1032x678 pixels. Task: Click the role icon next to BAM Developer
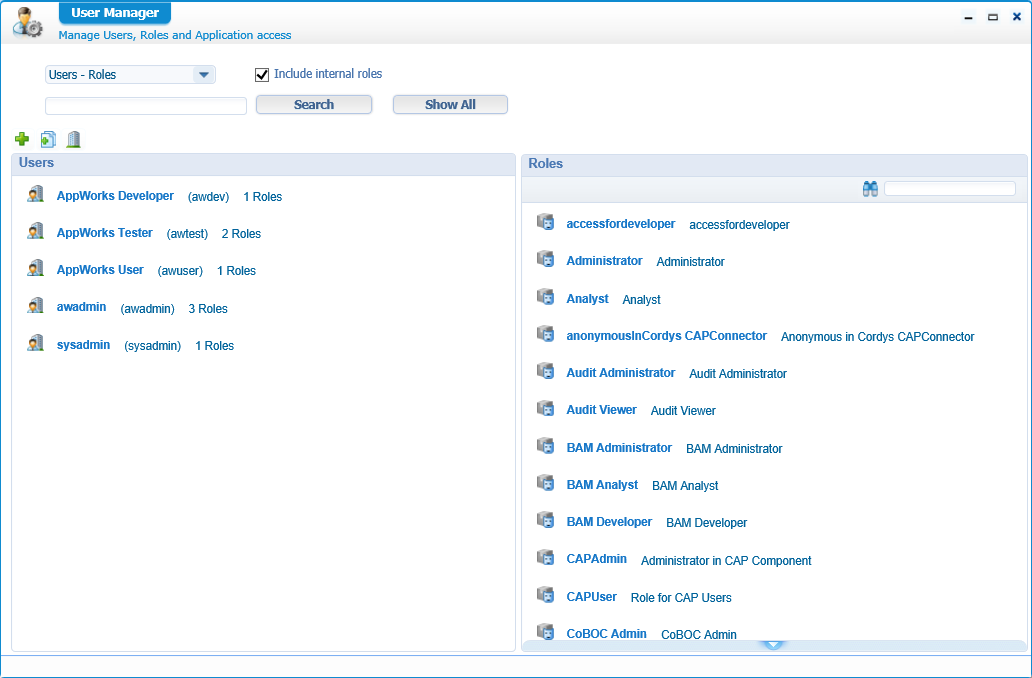tap(546, 519)
